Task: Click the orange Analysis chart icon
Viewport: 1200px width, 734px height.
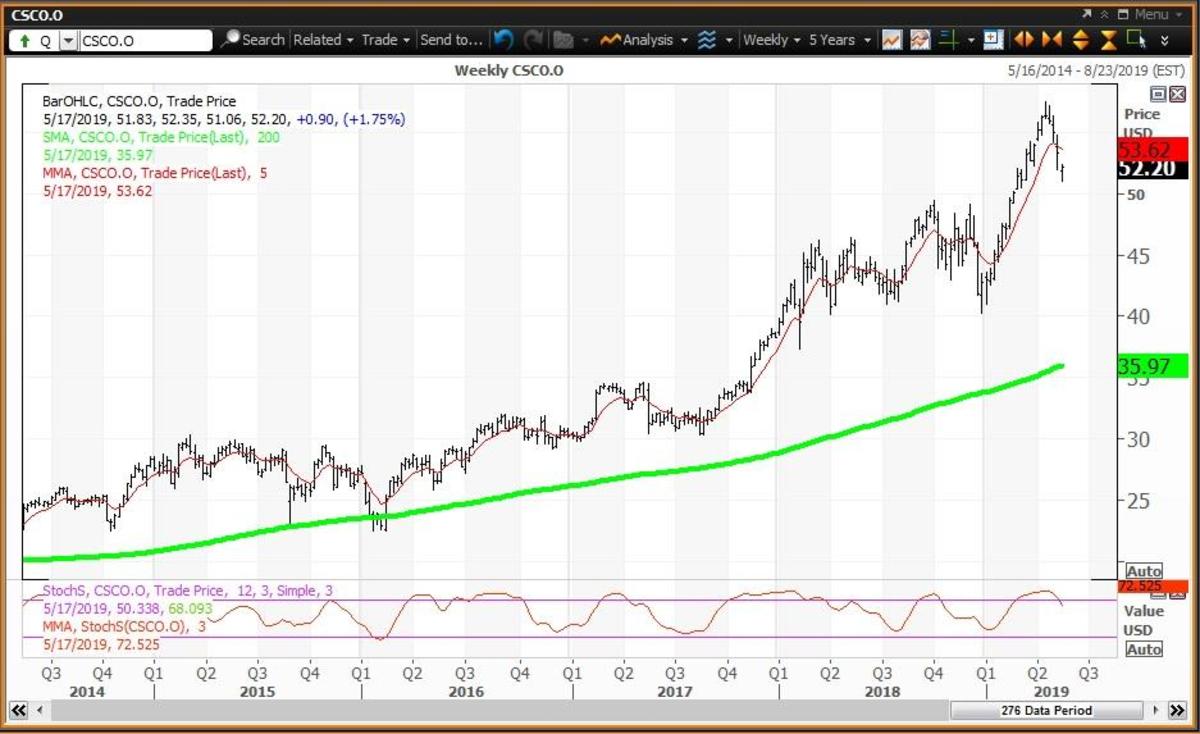Action: point(610,40)
